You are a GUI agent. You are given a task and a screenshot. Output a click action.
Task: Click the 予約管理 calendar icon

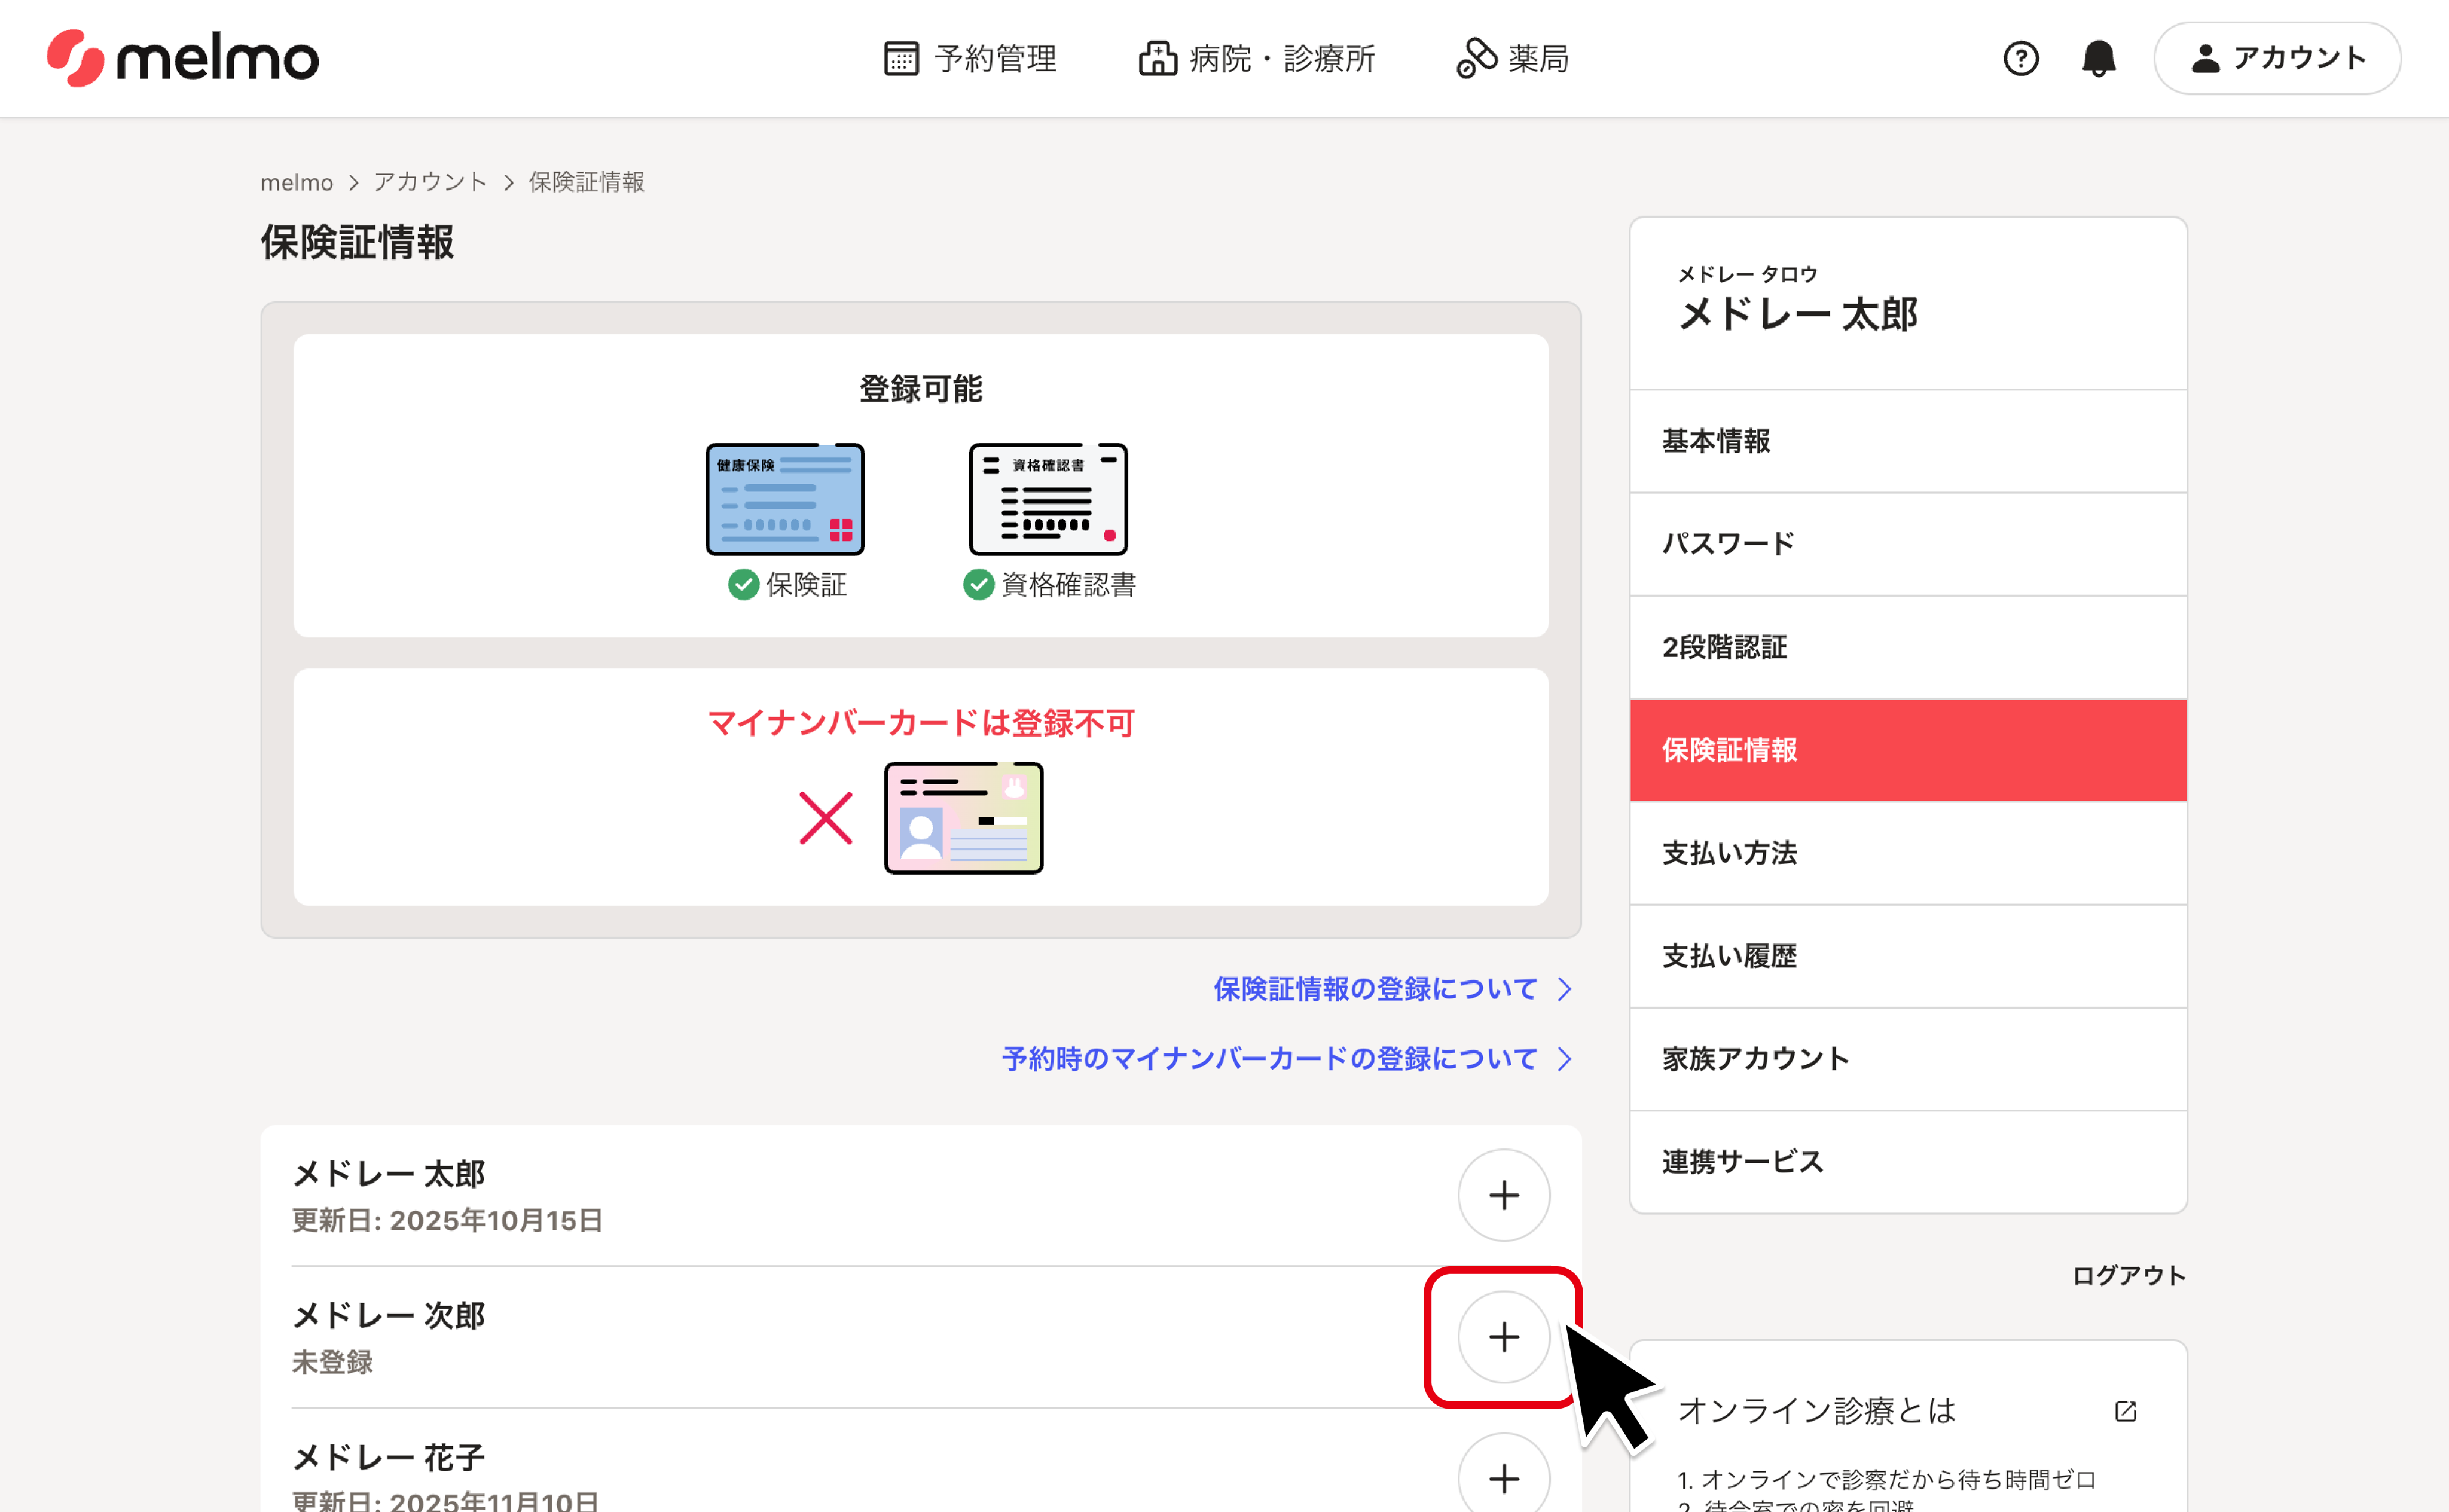(901, 58)
